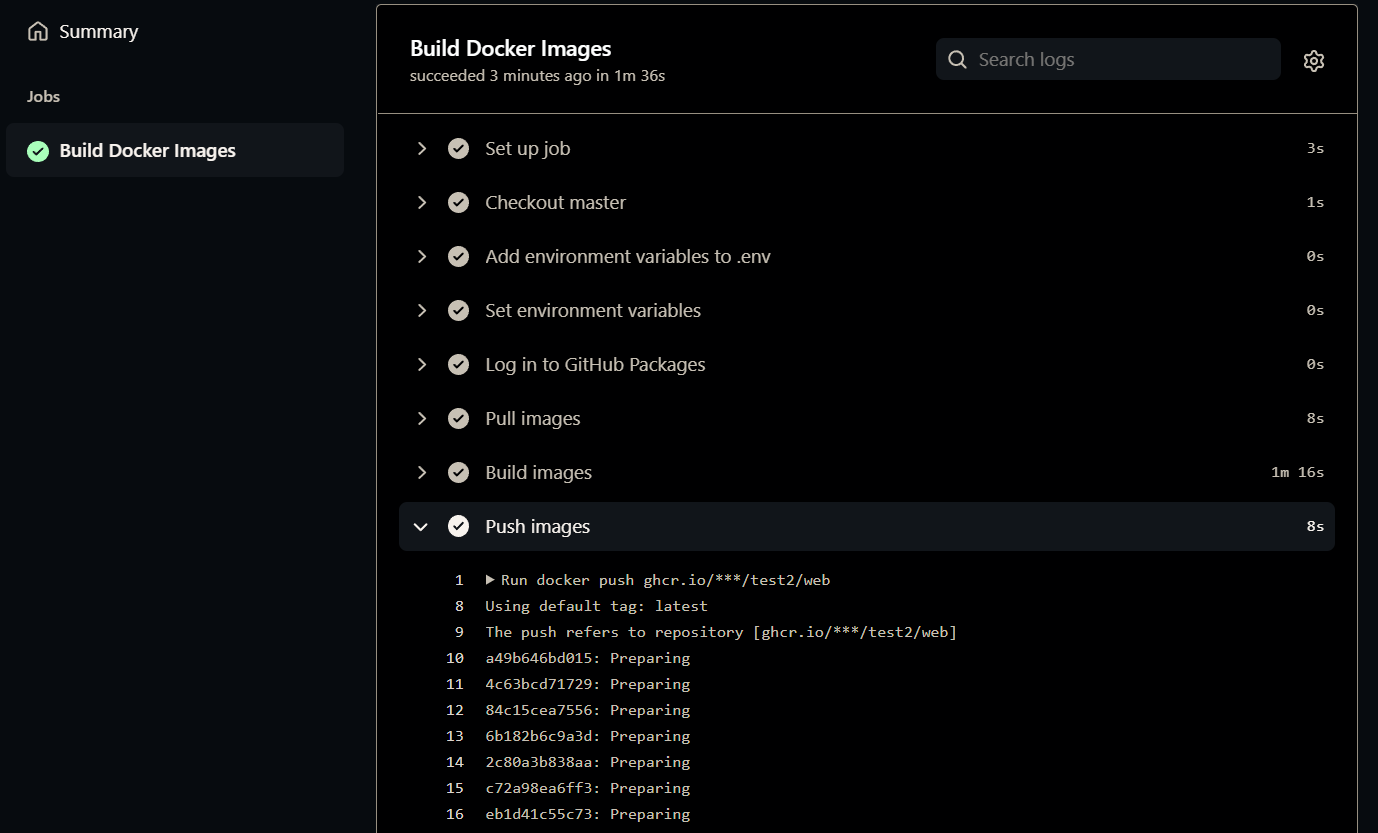Click the search magnifier icon in logs
The image size is (1378, 833).
(957, 60)
